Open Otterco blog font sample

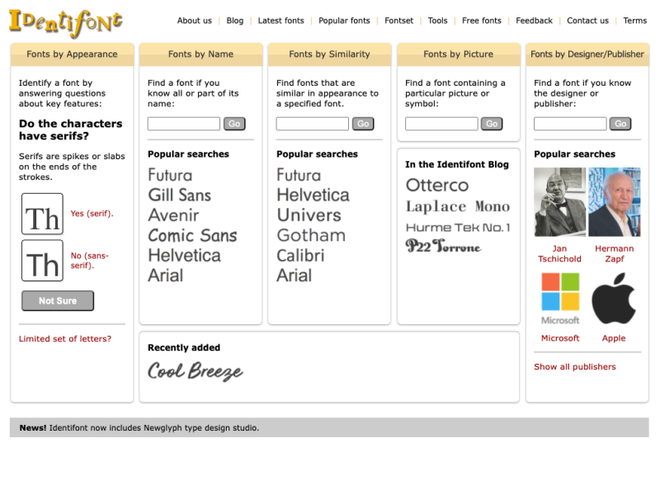(x=437, y=185)
